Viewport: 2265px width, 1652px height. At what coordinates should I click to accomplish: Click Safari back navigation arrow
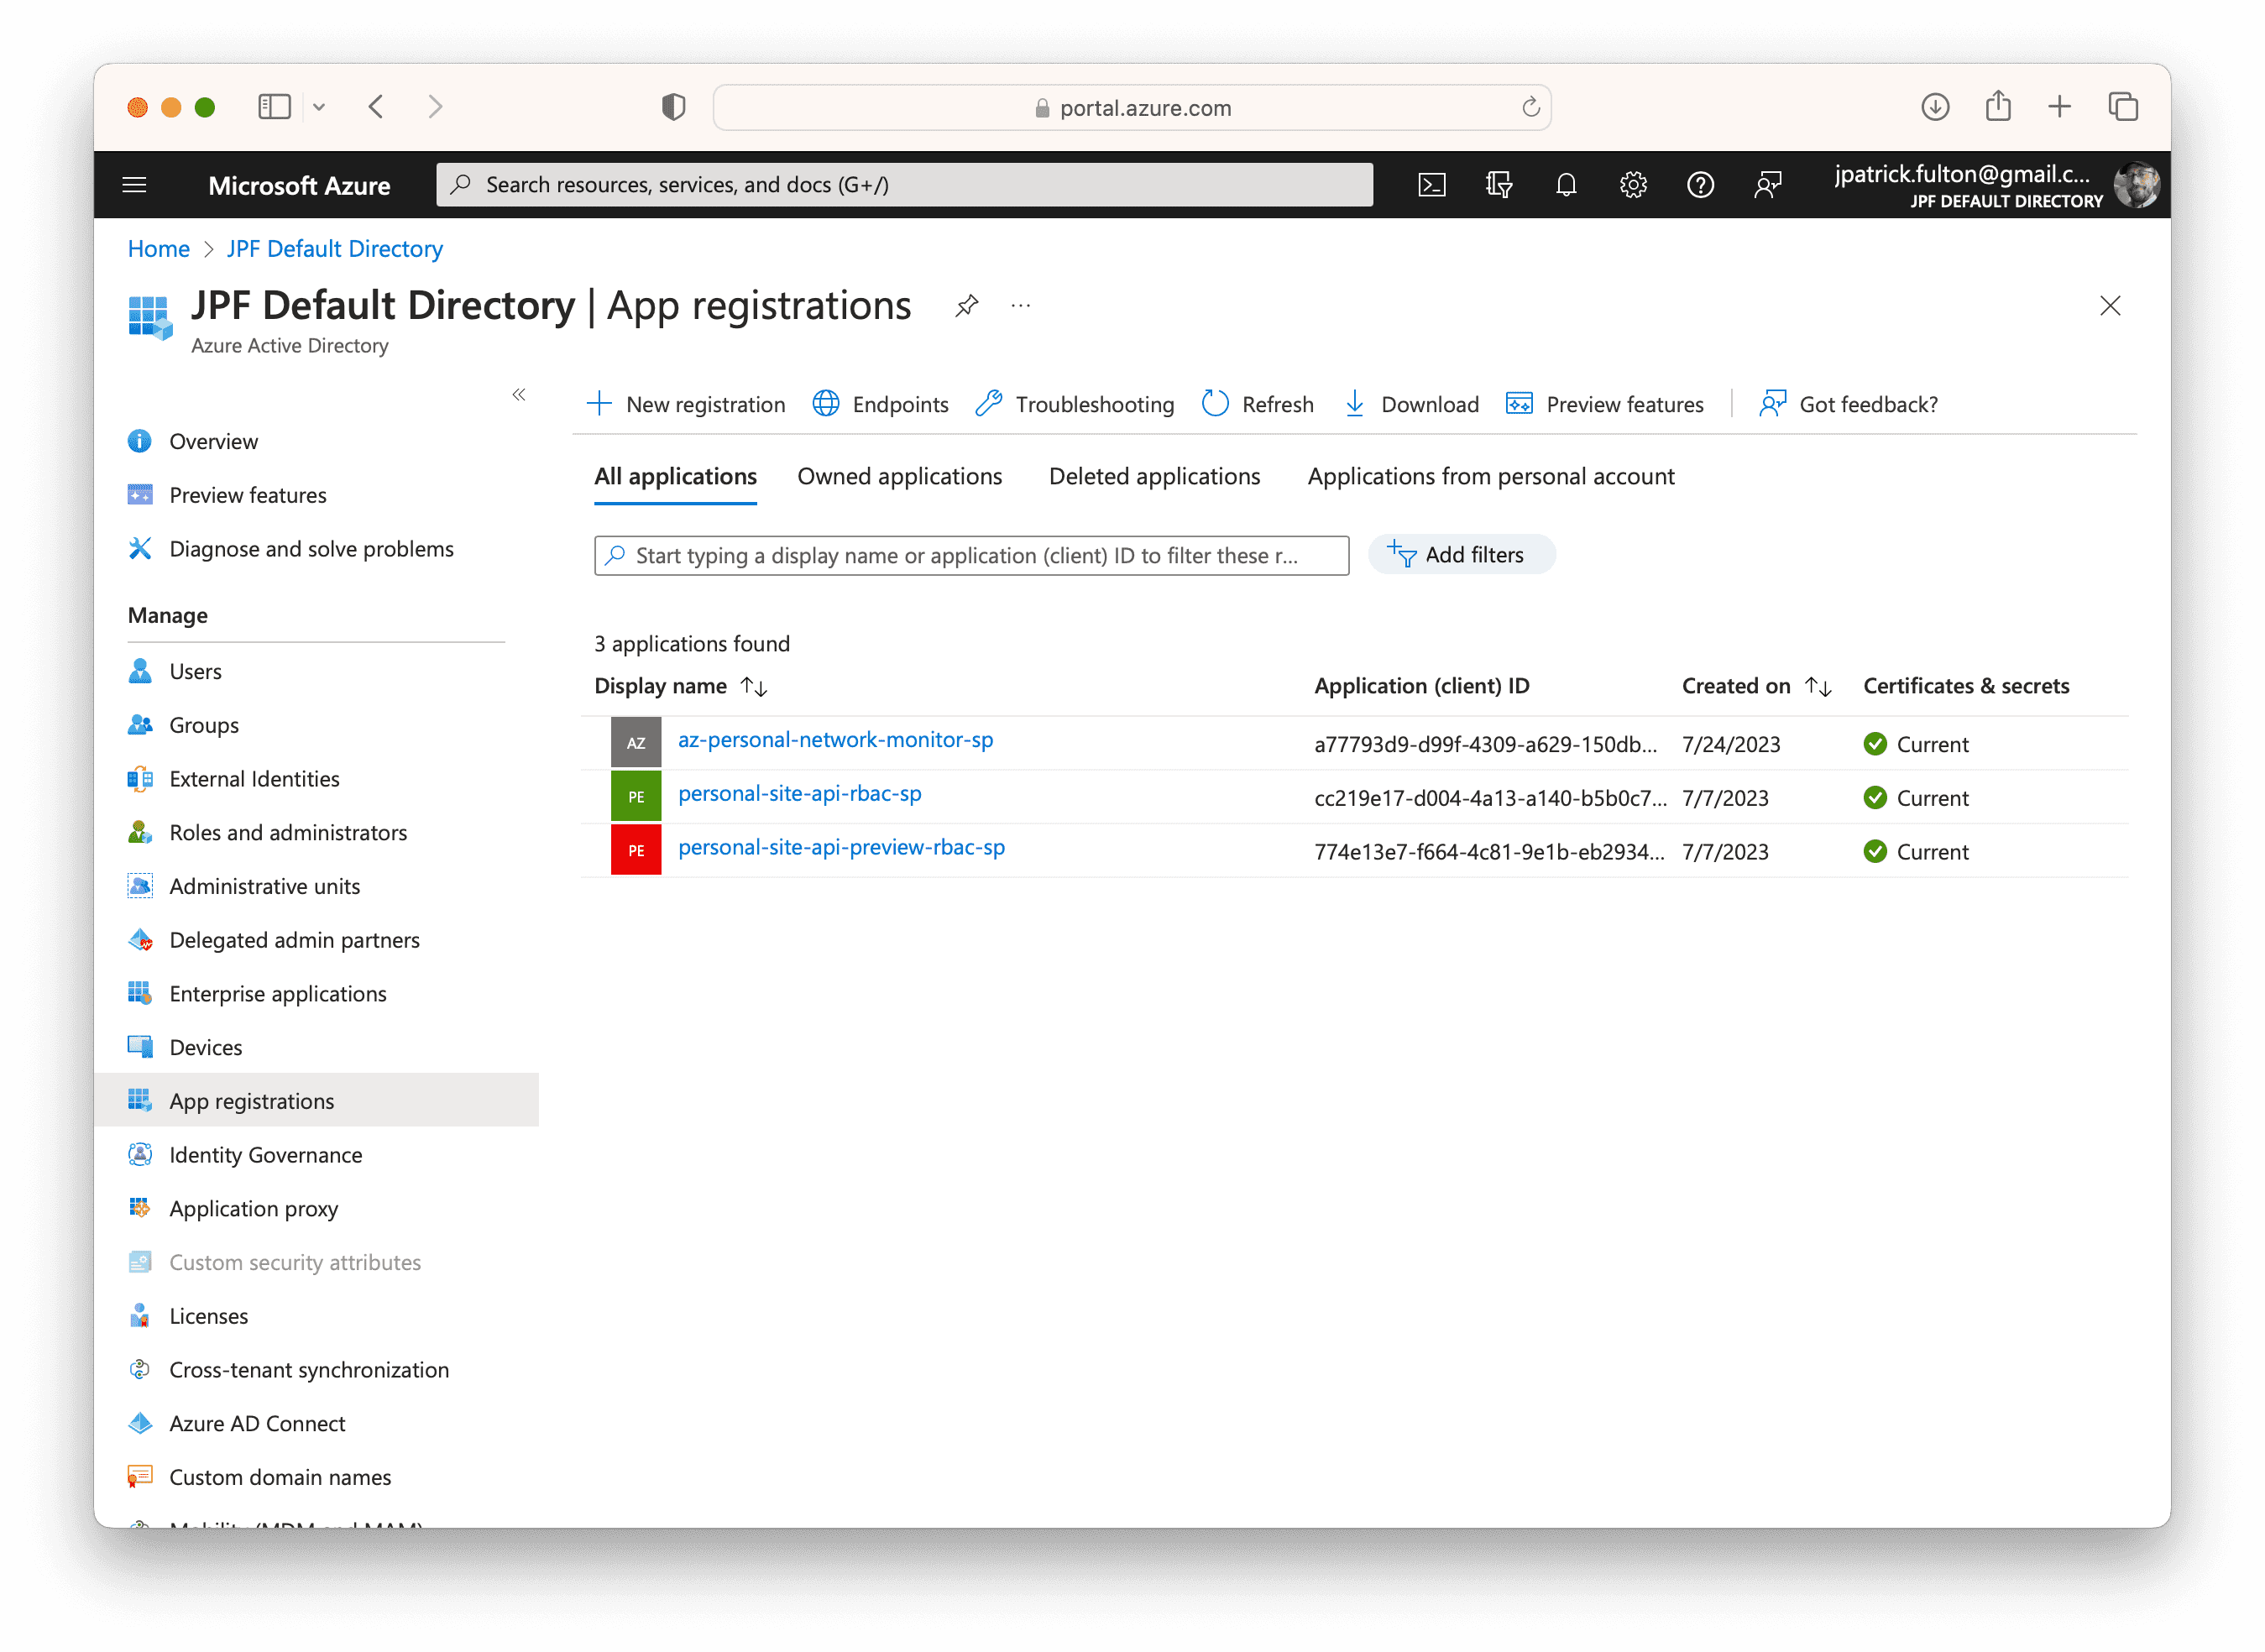pyautogui.click(x=377, y=107)
